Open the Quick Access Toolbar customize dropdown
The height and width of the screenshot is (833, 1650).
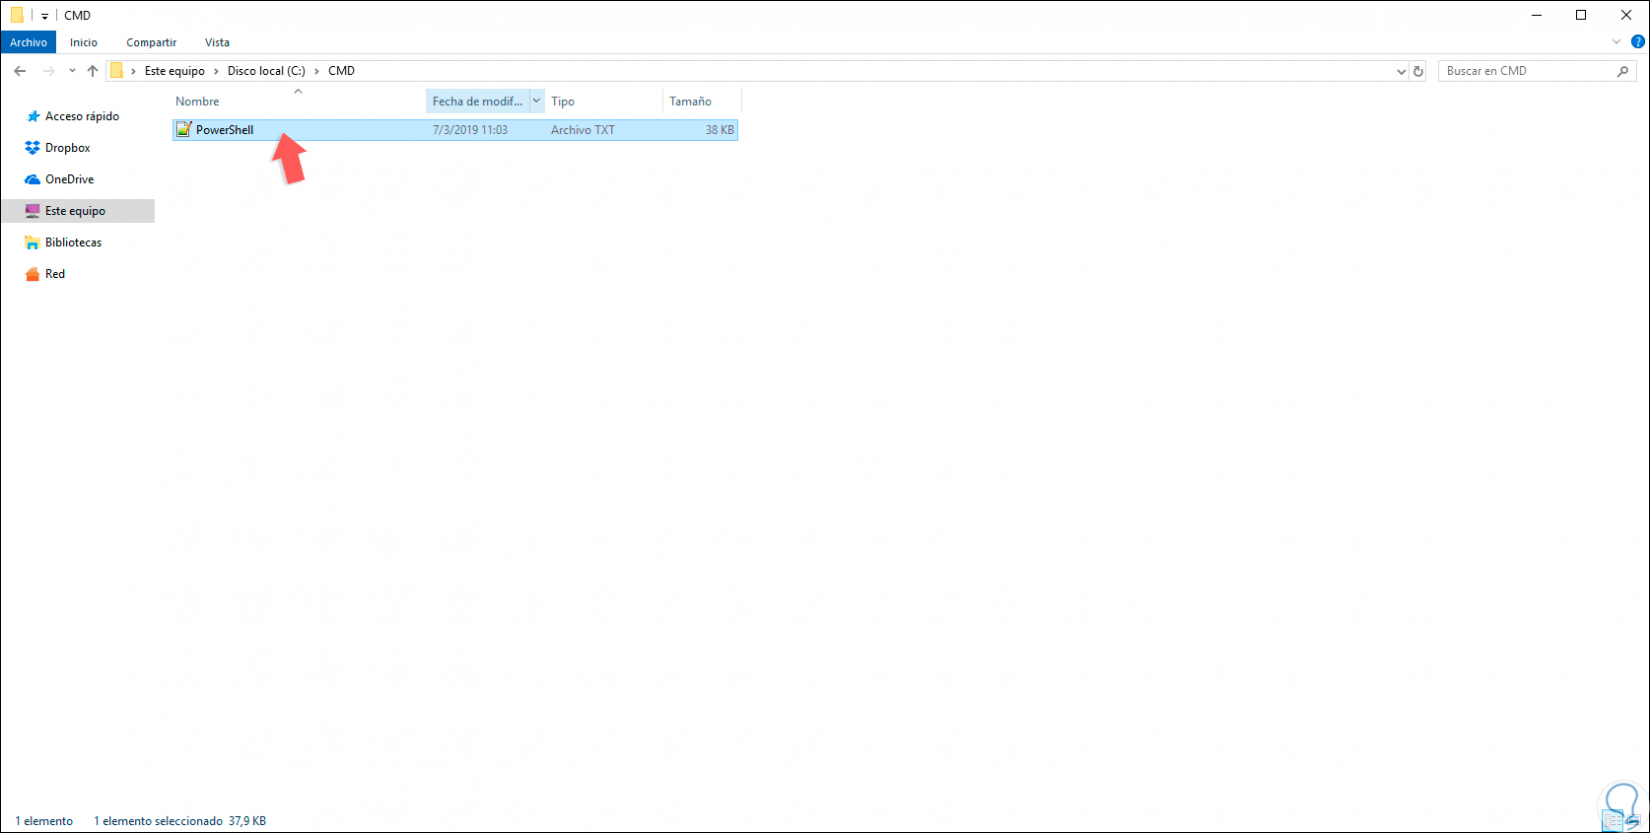[x=45, y=16]
